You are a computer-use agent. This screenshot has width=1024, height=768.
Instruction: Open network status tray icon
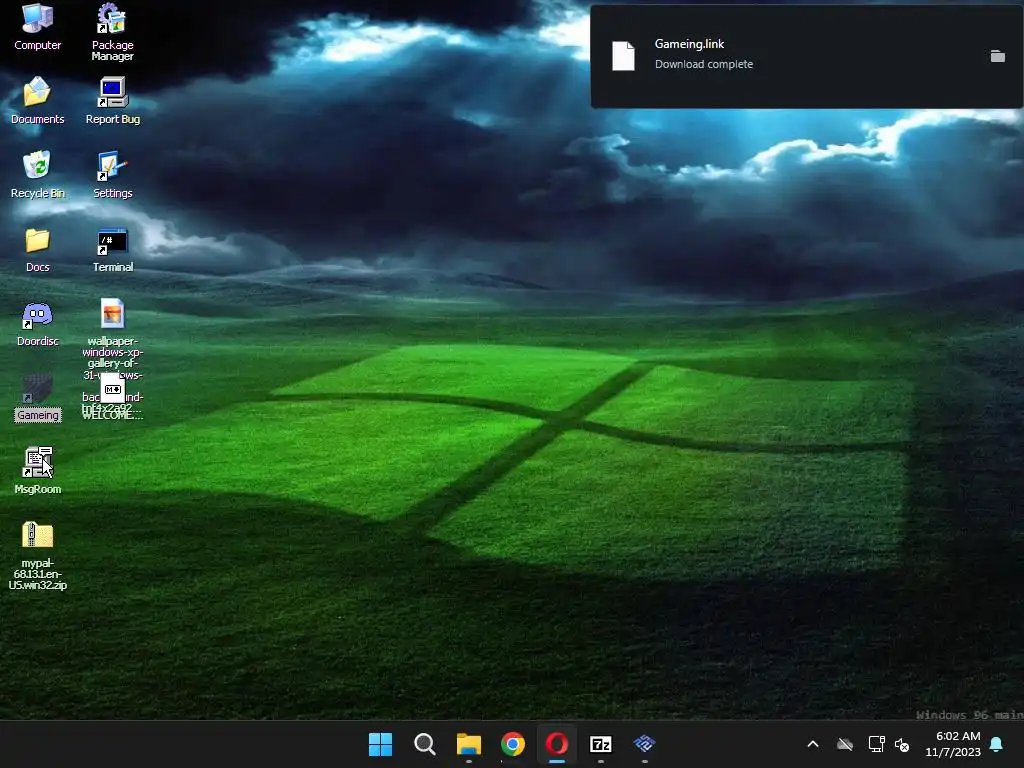point(876,744)
